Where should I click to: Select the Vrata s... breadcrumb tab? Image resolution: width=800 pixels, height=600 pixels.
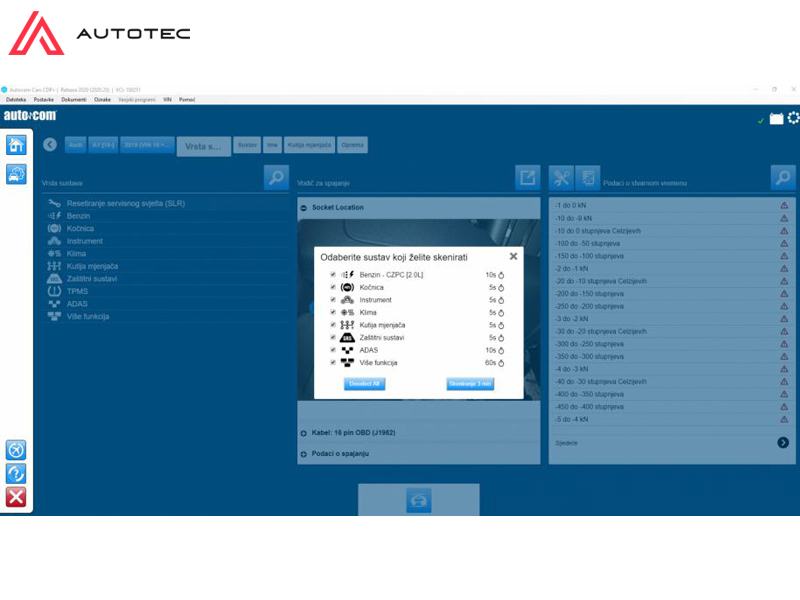click(x=204, y=146)
